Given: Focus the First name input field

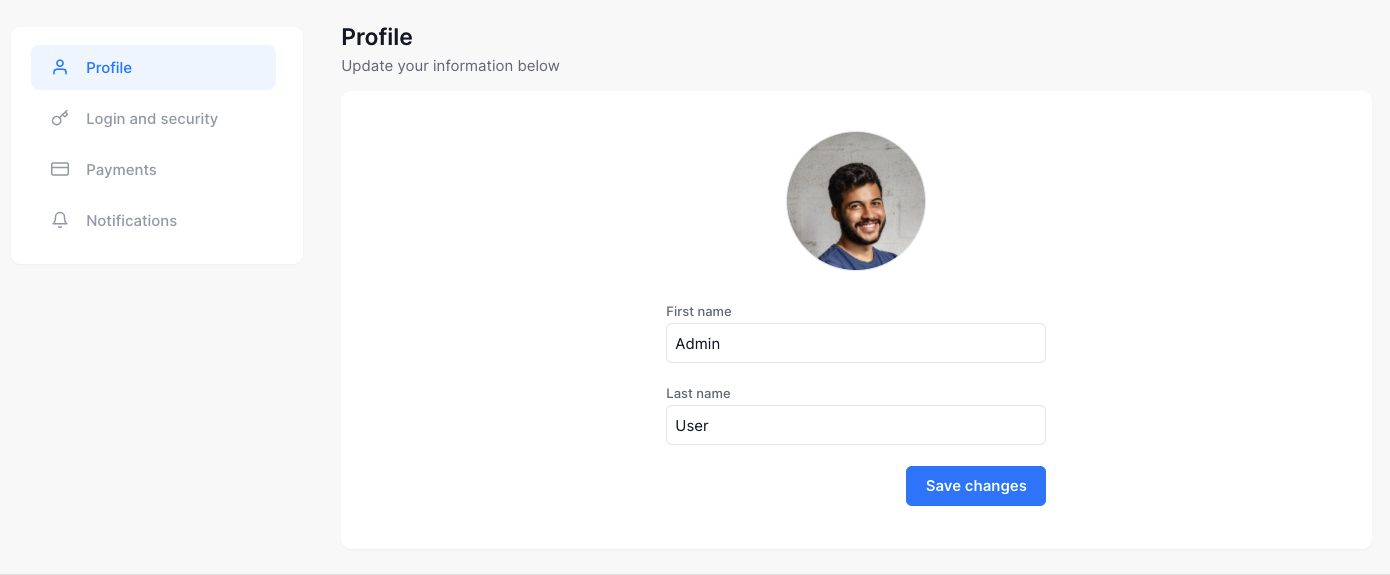Looking at the screenshot, I should 856,343.
